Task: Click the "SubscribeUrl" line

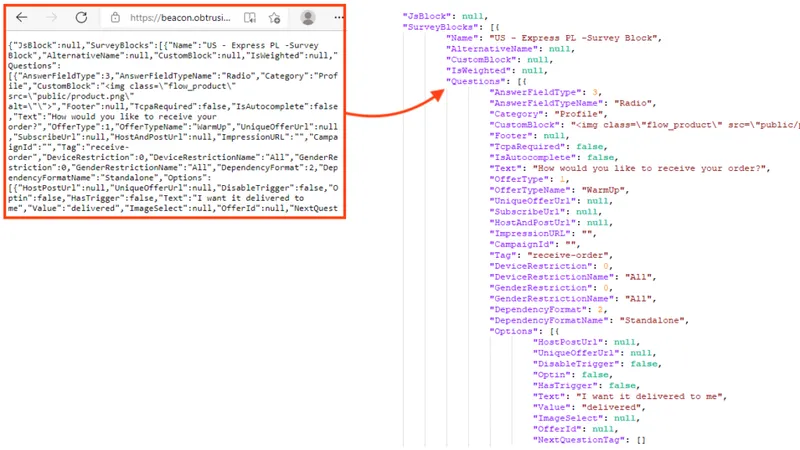Action: coord(546,212)
